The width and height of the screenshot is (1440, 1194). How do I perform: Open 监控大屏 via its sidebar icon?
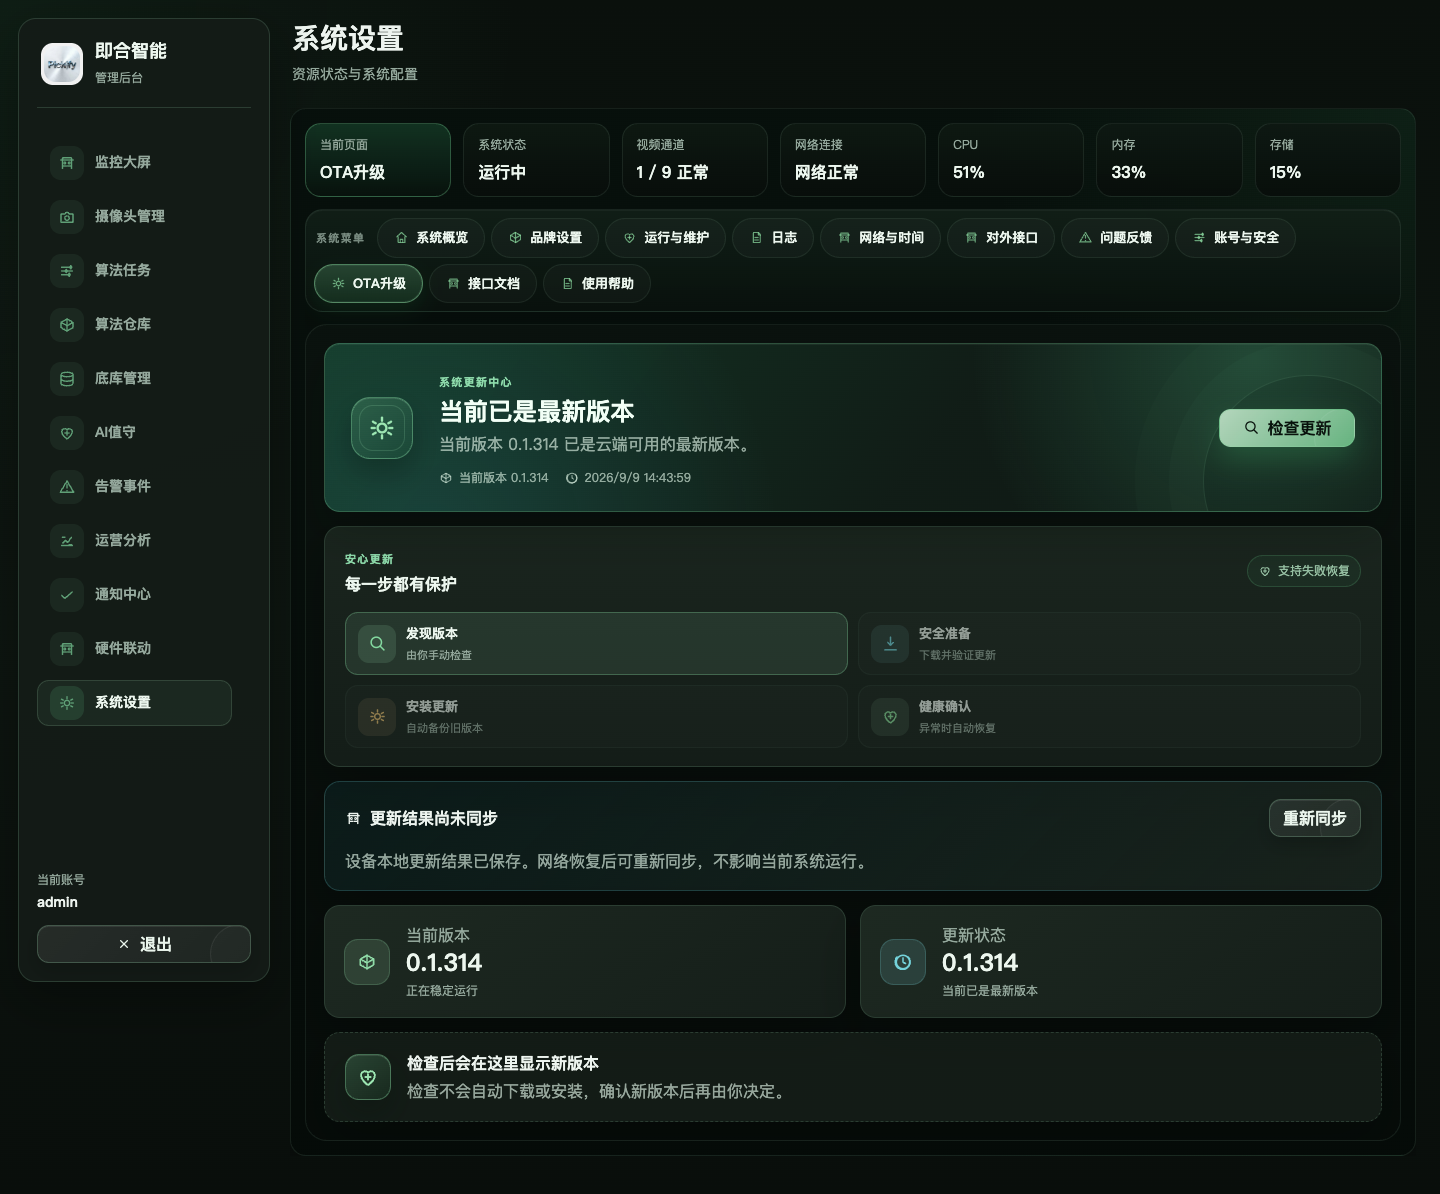(67, 162)
